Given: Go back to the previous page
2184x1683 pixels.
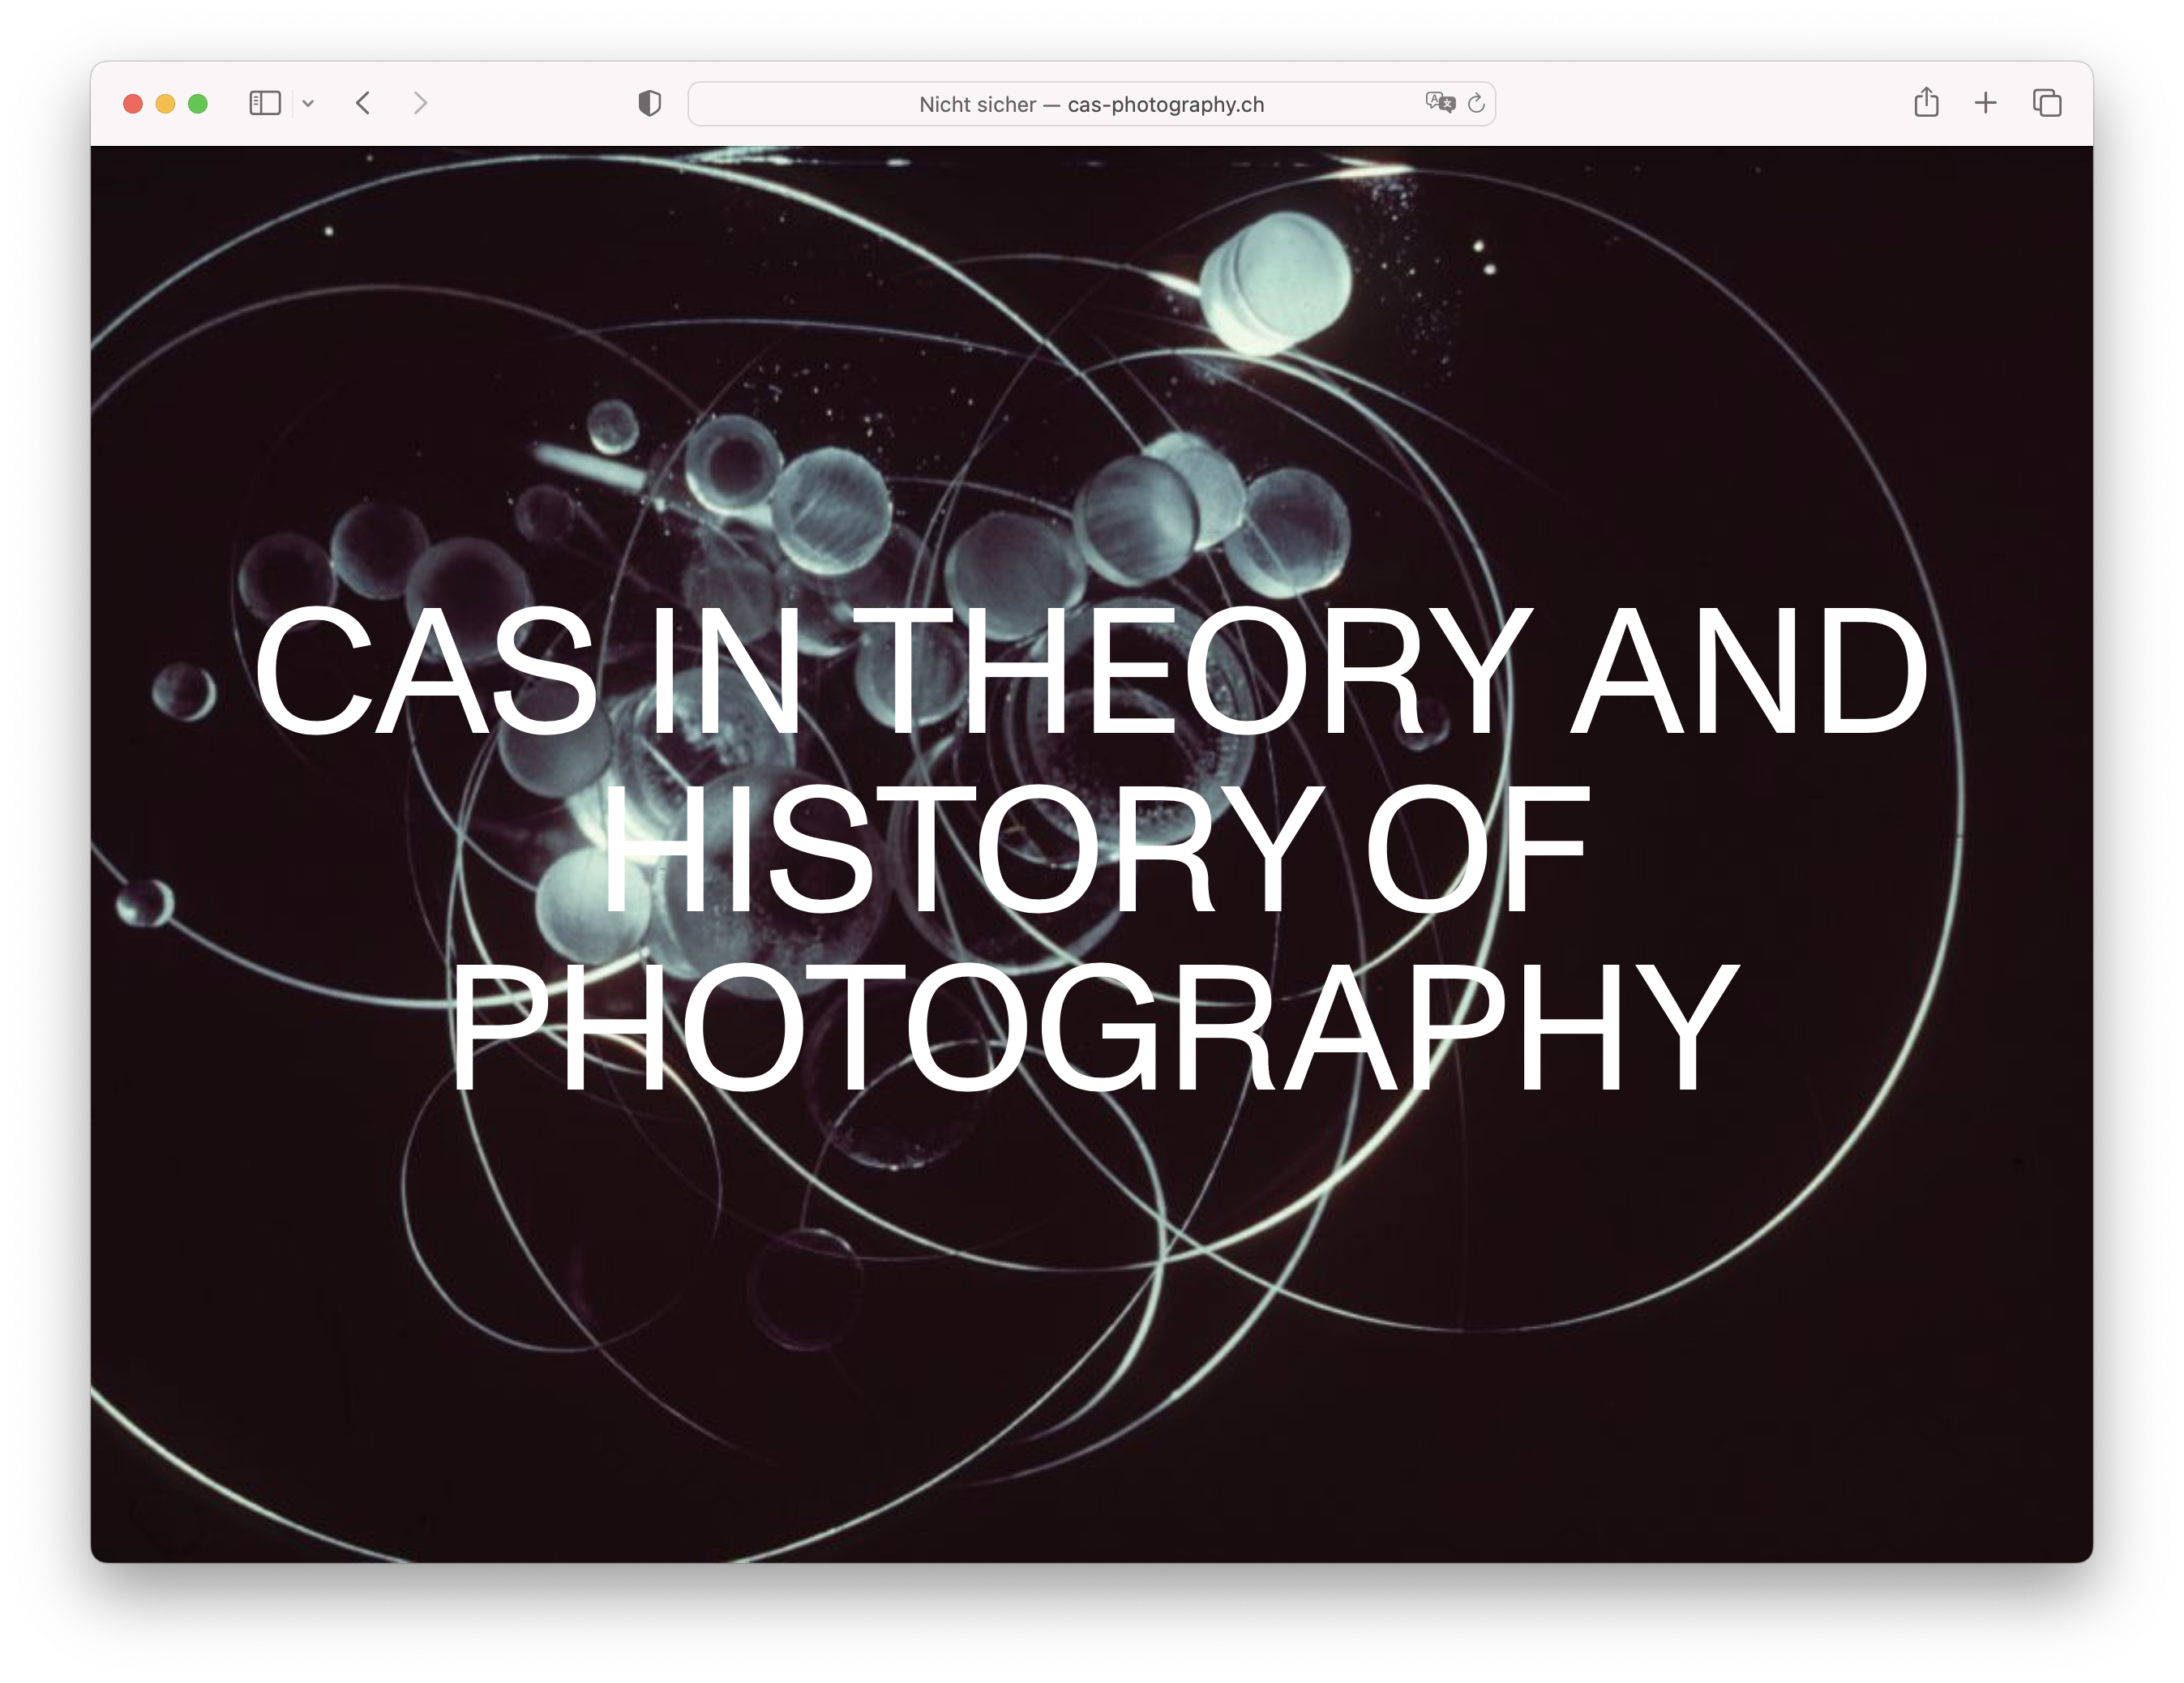Looking at the screenshot, I should click(363, 103).
